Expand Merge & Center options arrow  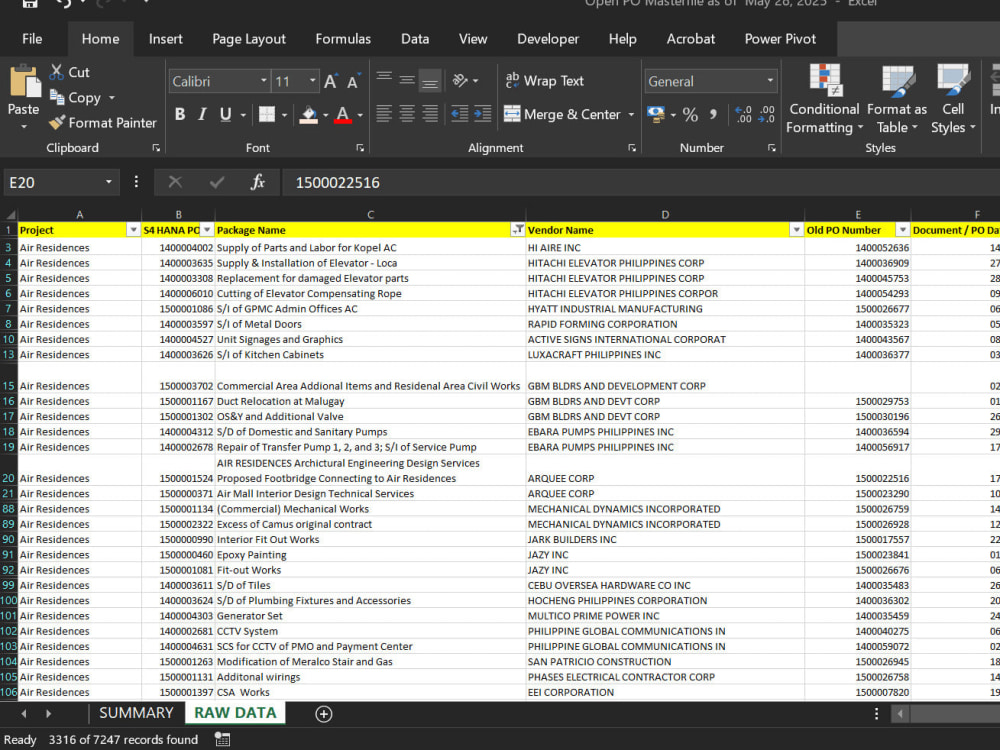[x=631, y=114]
